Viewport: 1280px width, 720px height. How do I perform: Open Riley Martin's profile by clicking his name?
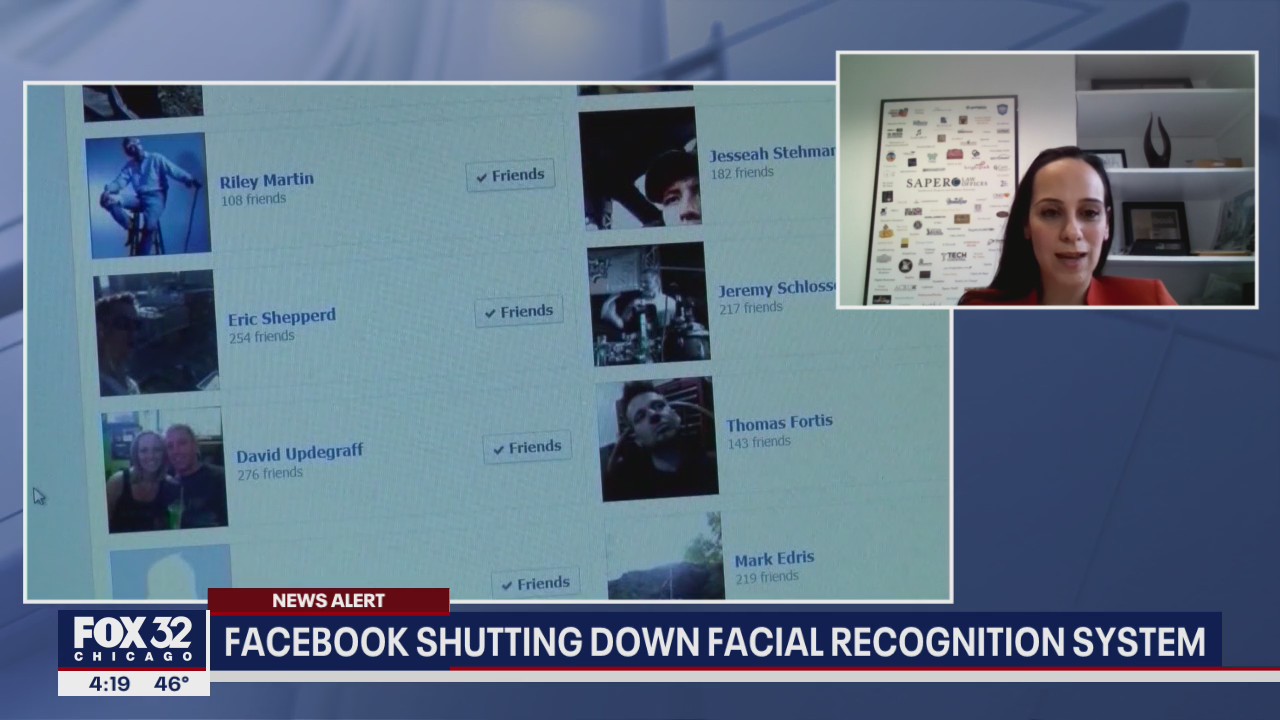click(265, 180)
